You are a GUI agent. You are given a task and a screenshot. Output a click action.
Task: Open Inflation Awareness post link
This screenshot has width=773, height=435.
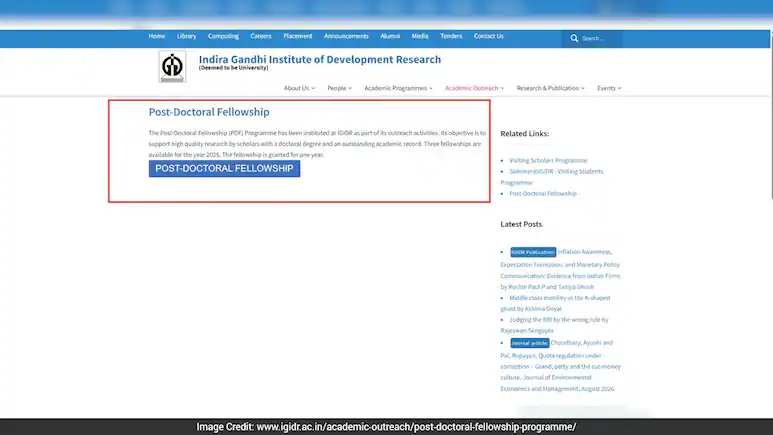point(561,270)
